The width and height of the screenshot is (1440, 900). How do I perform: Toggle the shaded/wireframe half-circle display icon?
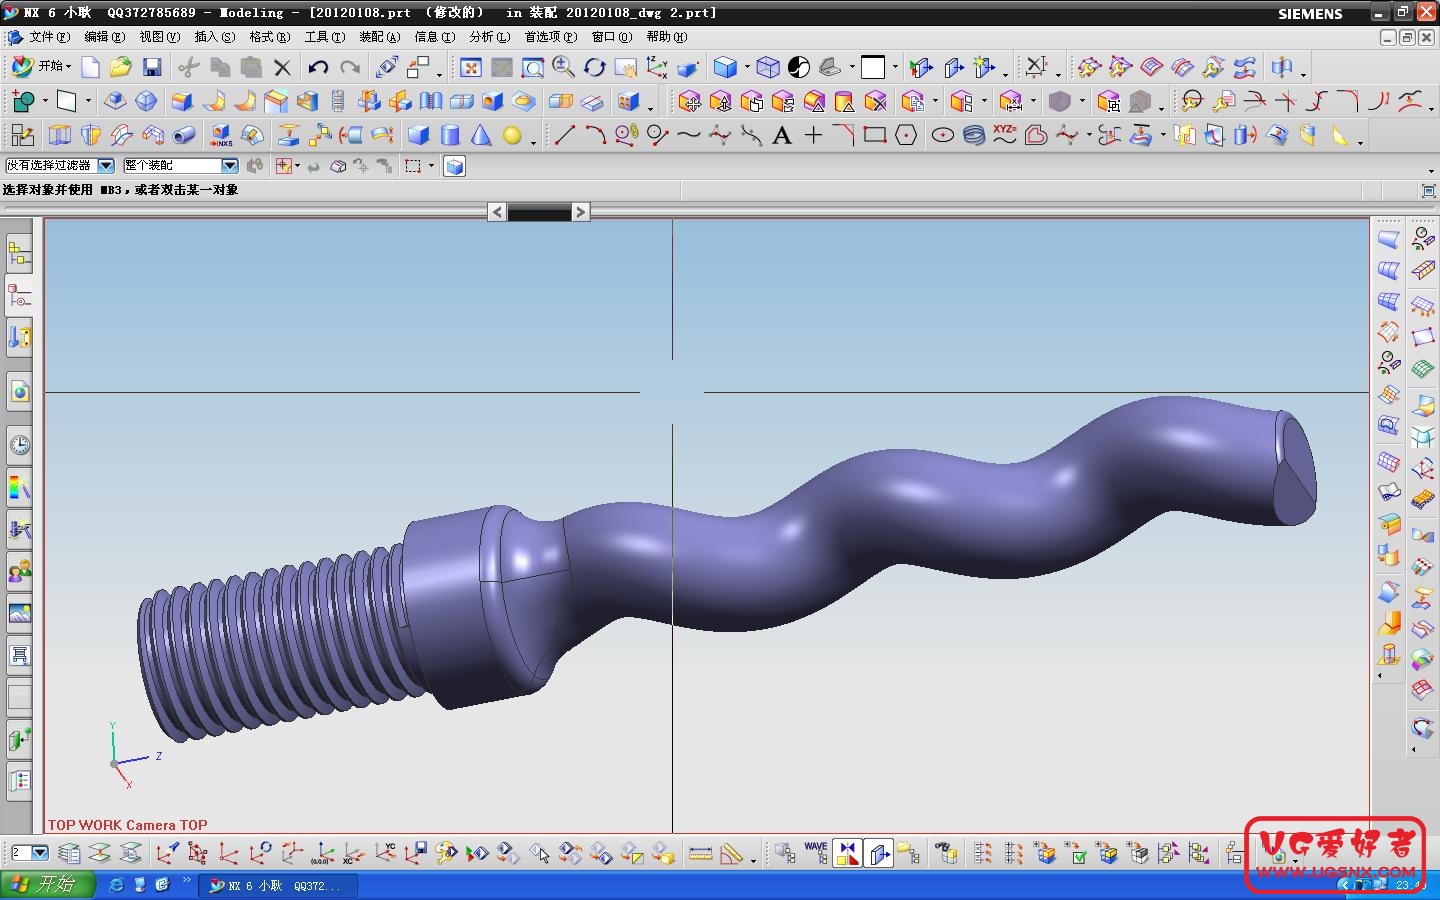coord(799,67)
